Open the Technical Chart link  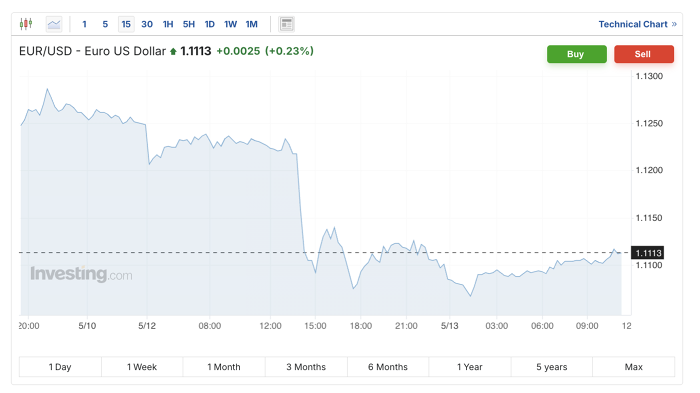point(633,24)
